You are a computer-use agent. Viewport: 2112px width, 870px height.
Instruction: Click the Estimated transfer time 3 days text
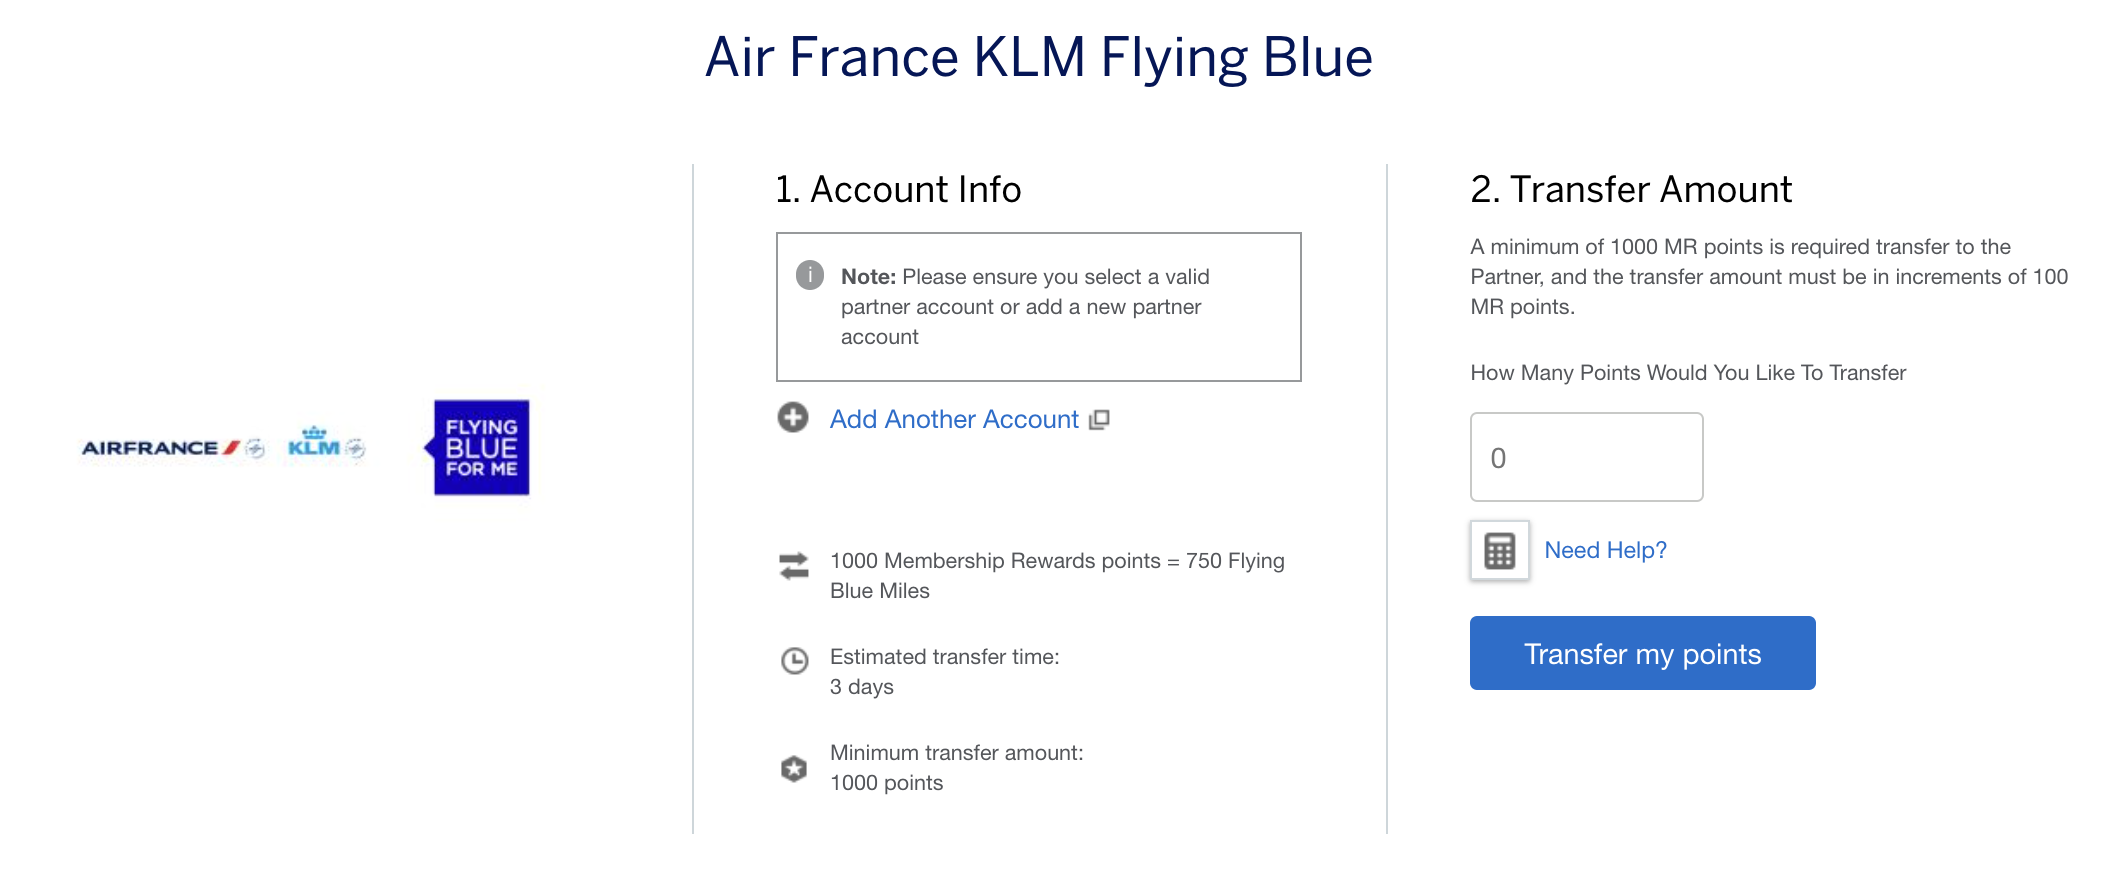944,671
